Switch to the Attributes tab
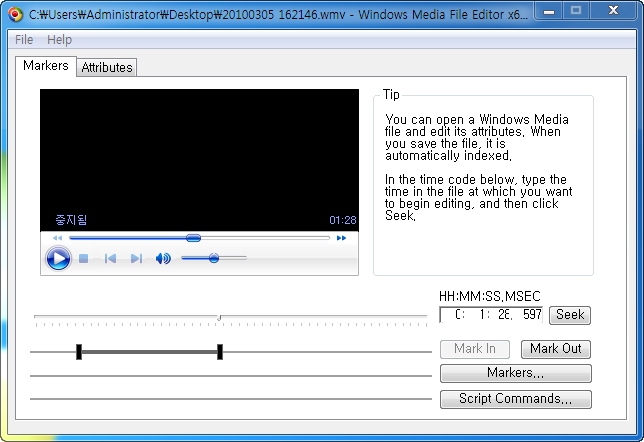Viewport: 644px width, 442px height. [x=107, y=67]
